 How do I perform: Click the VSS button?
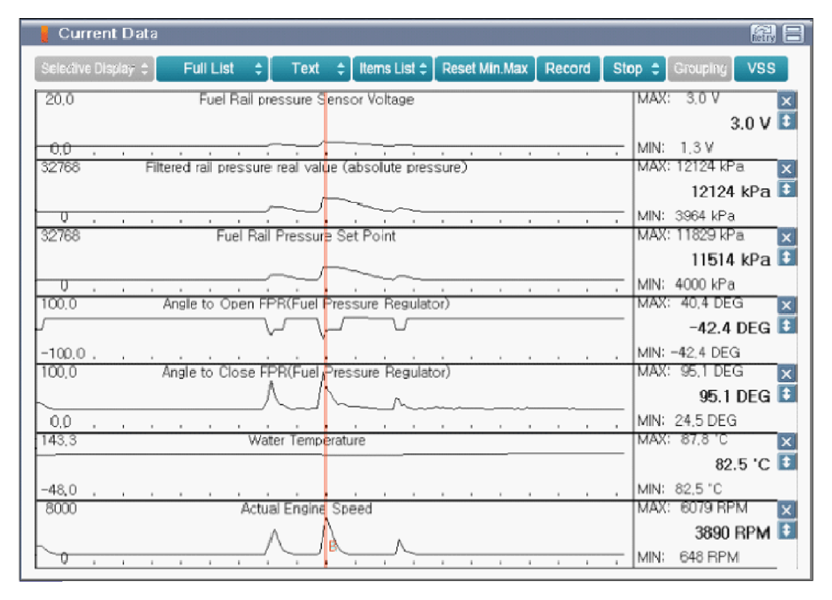pos(761,69)
